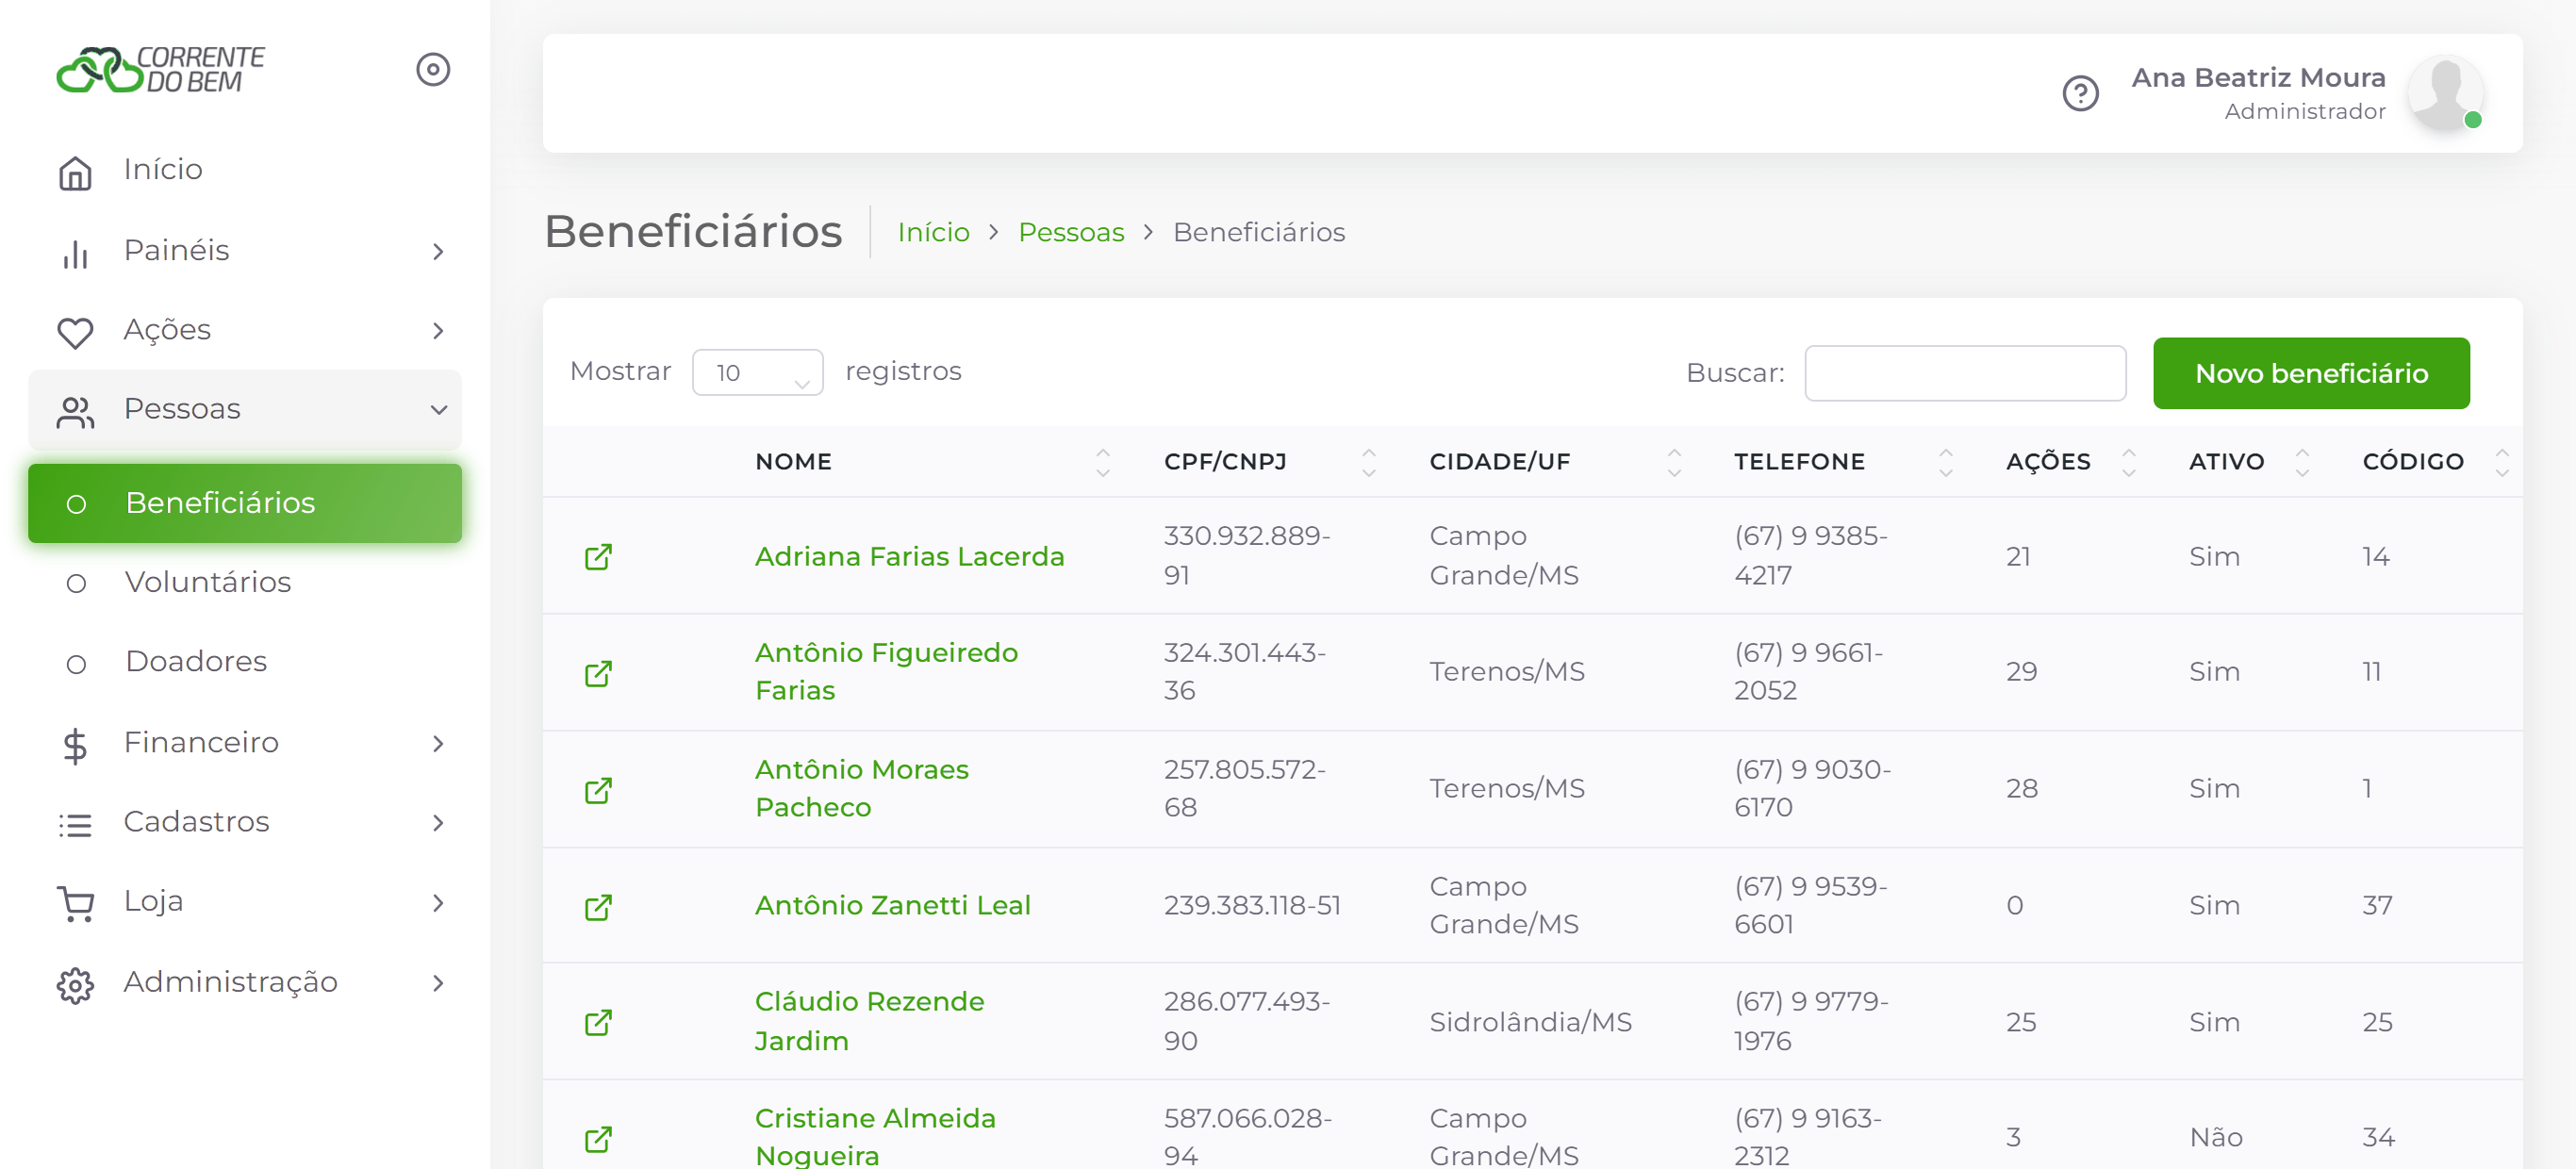This screenshot has width=2576, height=1169.
Task: Open external link icon for Antônio Figueiredo Farias
Action: click(x=598, y=673)
